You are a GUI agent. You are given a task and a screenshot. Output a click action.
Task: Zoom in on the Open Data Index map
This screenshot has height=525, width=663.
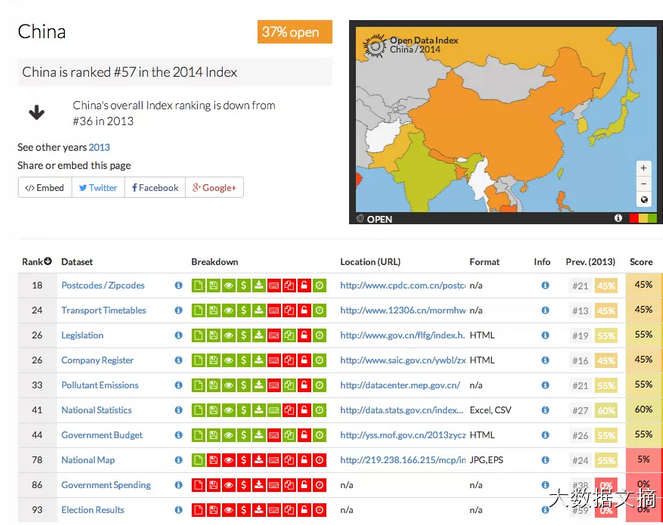tap(644, 168)
